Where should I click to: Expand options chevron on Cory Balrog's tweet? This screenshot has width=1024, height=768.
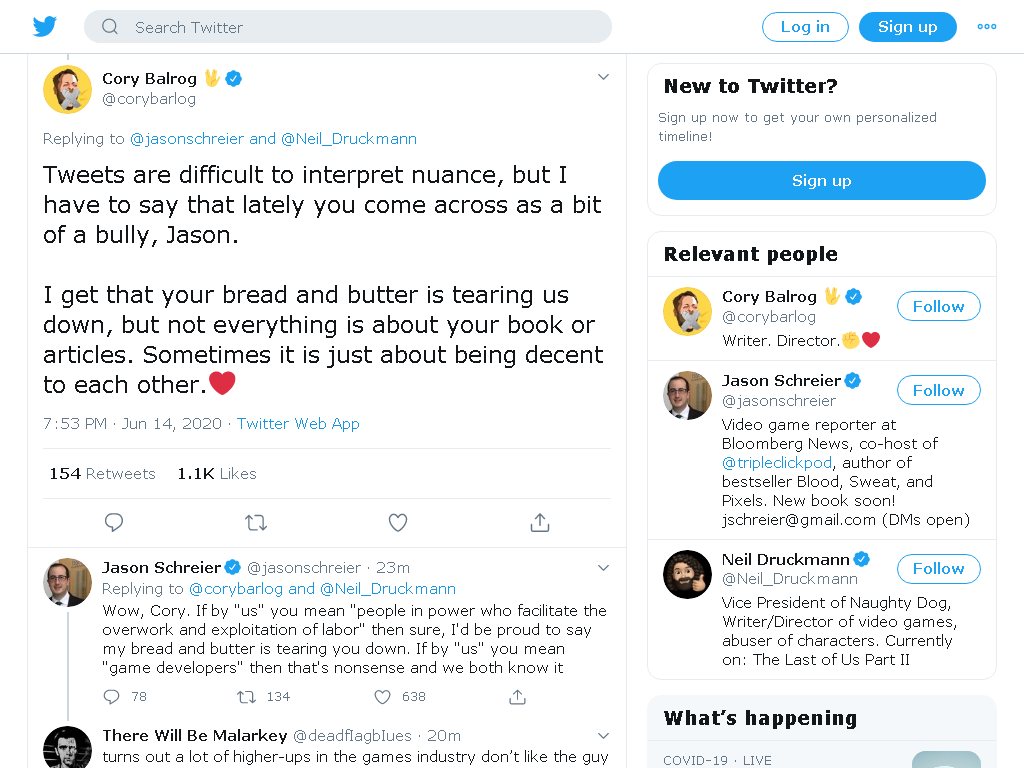(x=603, y=77)
